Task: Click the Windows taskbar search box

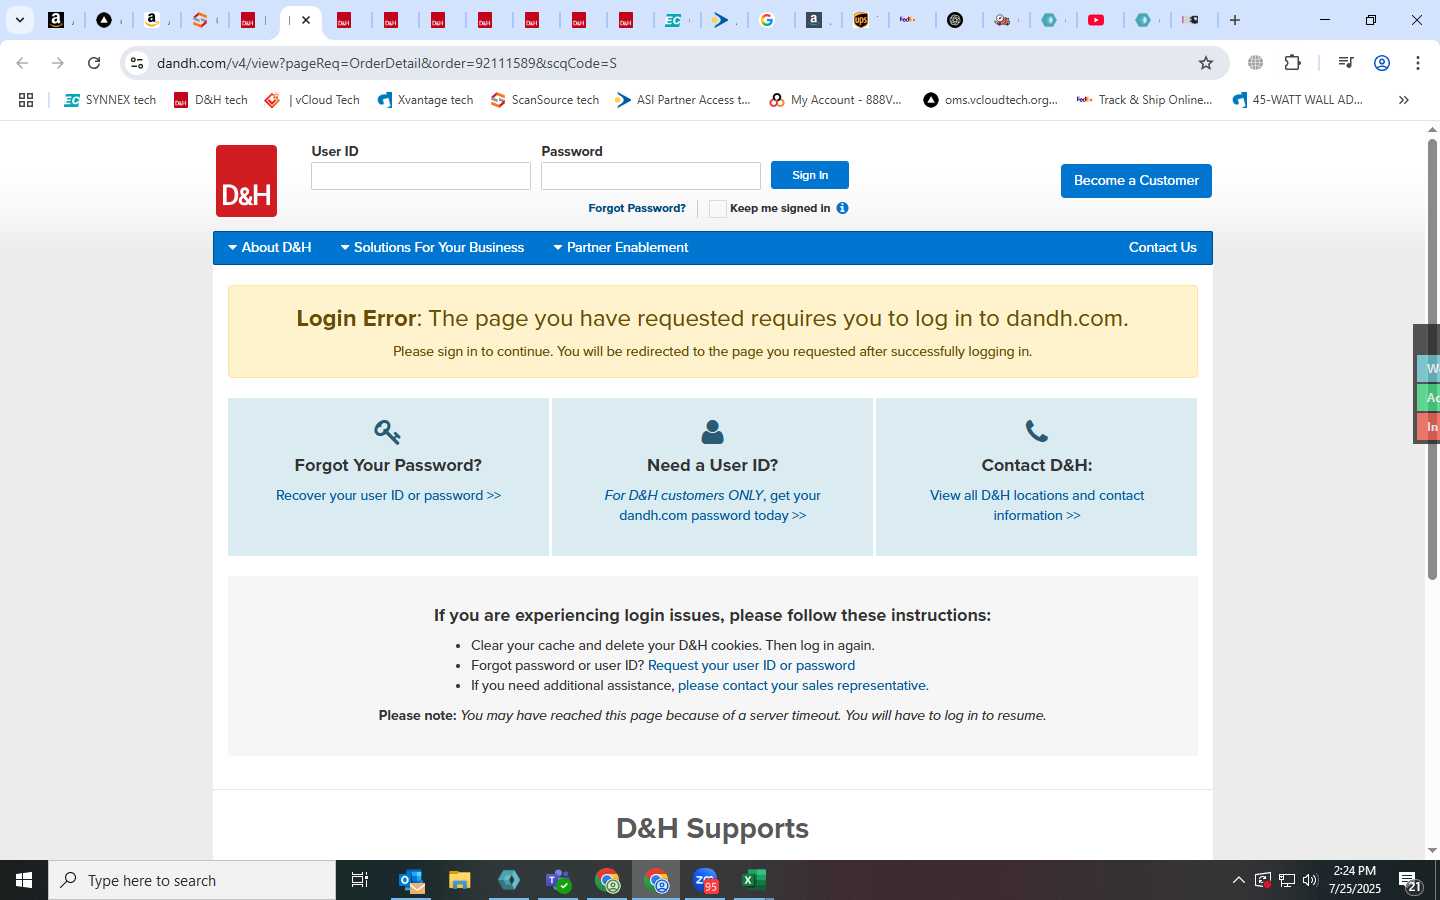Action: [x=192, y=880]
